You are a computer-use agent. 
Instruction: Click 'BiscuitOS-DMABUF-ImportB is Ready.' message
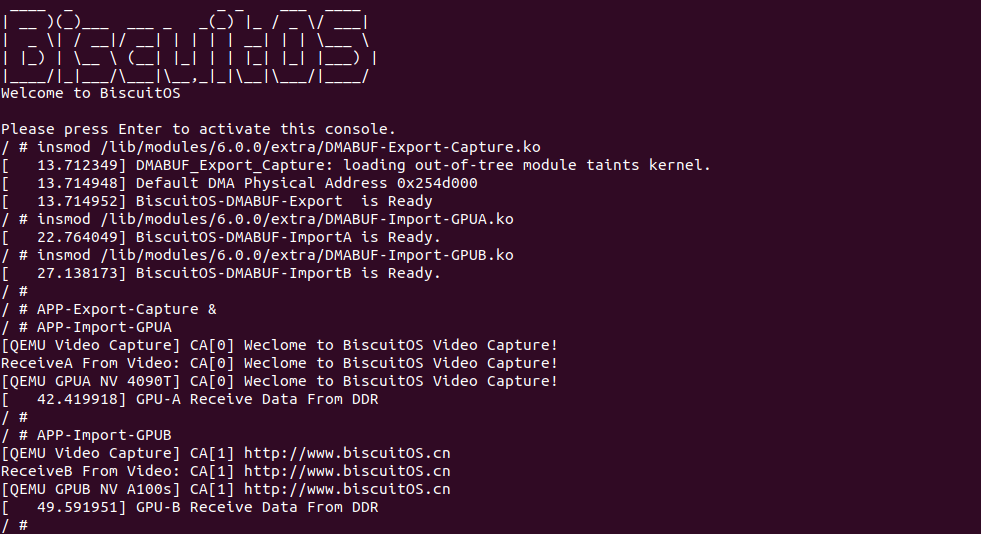pos(288,273)
